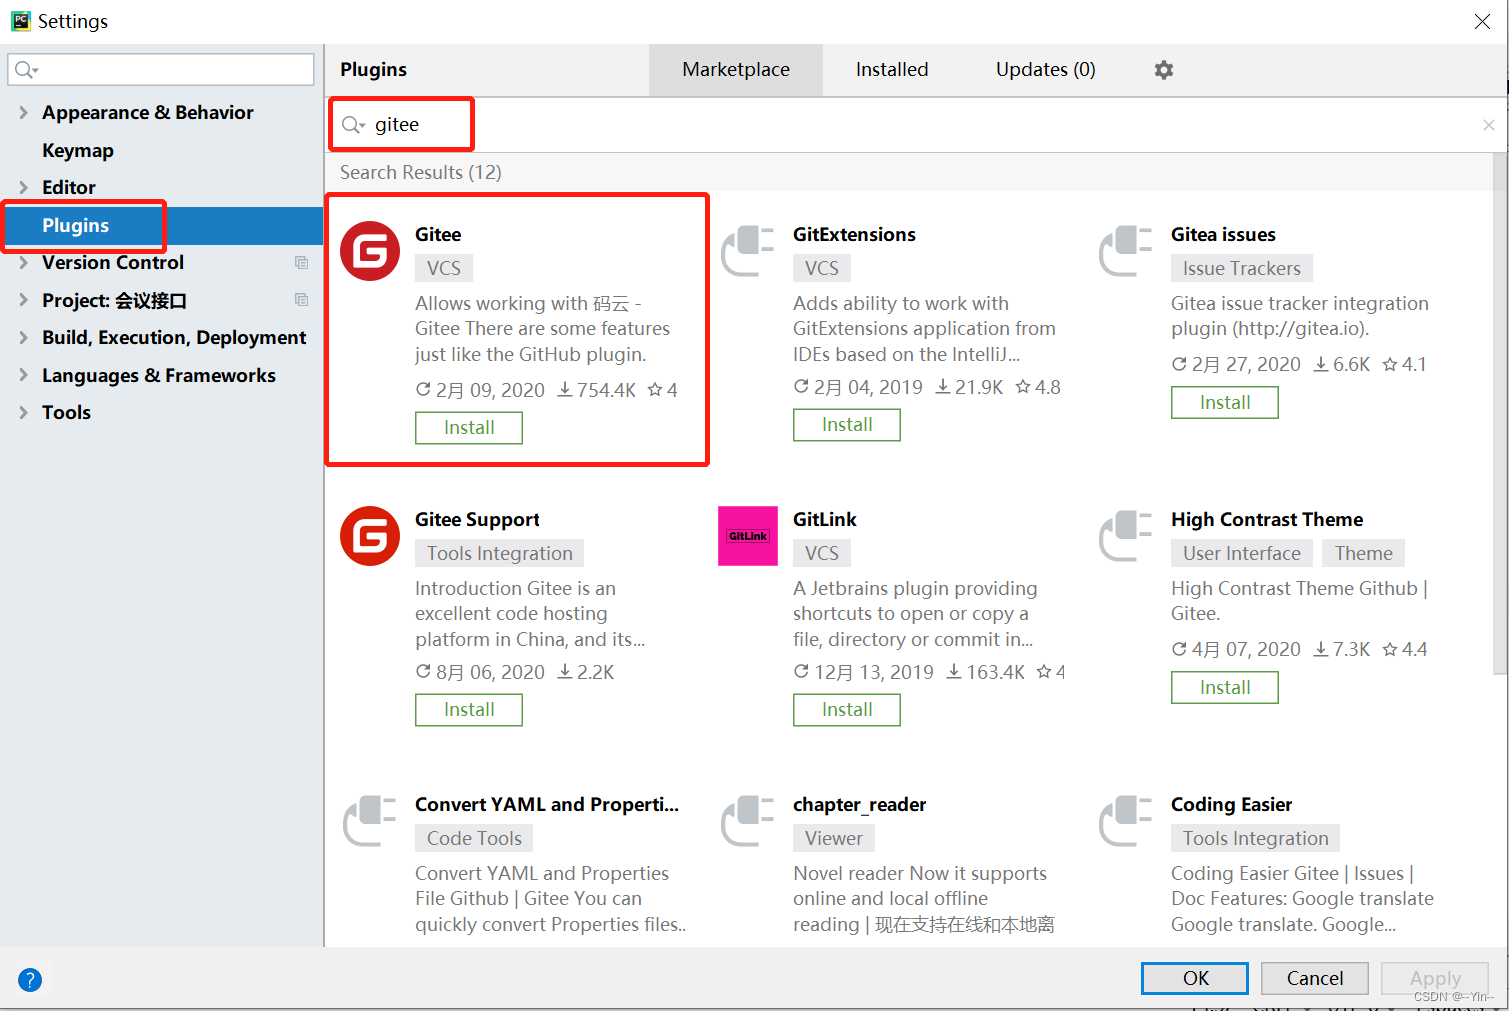The height and width of the screenshot is (1011, 1509).
Task: Click the Convert YAML plugin plug icon
Action: click(x=370, y=821)
